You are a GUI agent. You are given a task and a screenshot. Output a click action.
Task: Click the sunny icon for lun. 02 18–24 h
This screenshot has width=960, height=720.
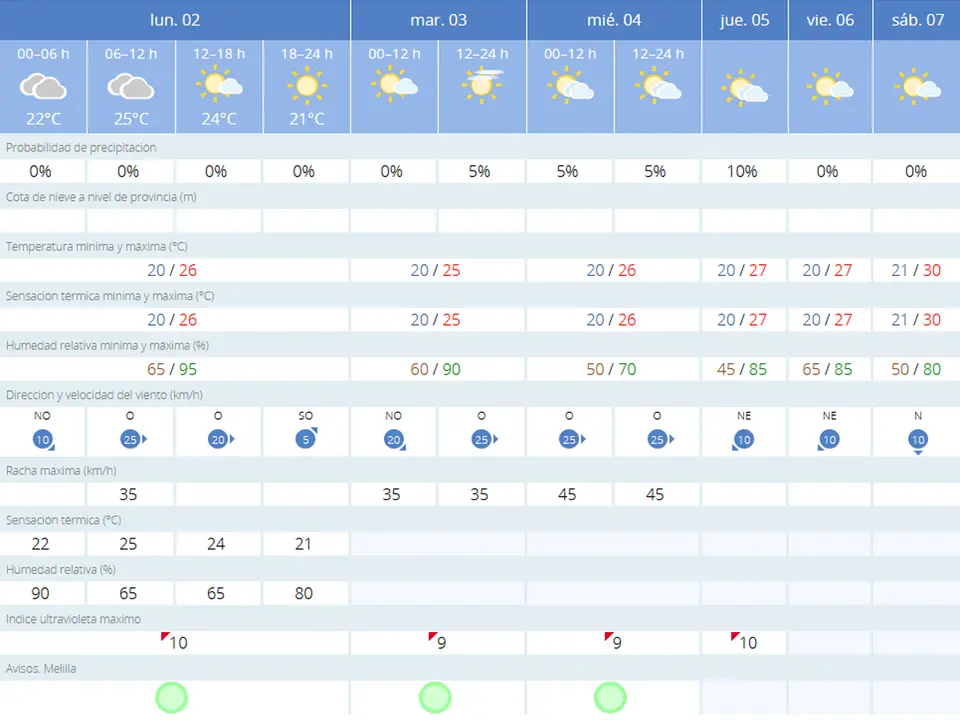[307, 85]
